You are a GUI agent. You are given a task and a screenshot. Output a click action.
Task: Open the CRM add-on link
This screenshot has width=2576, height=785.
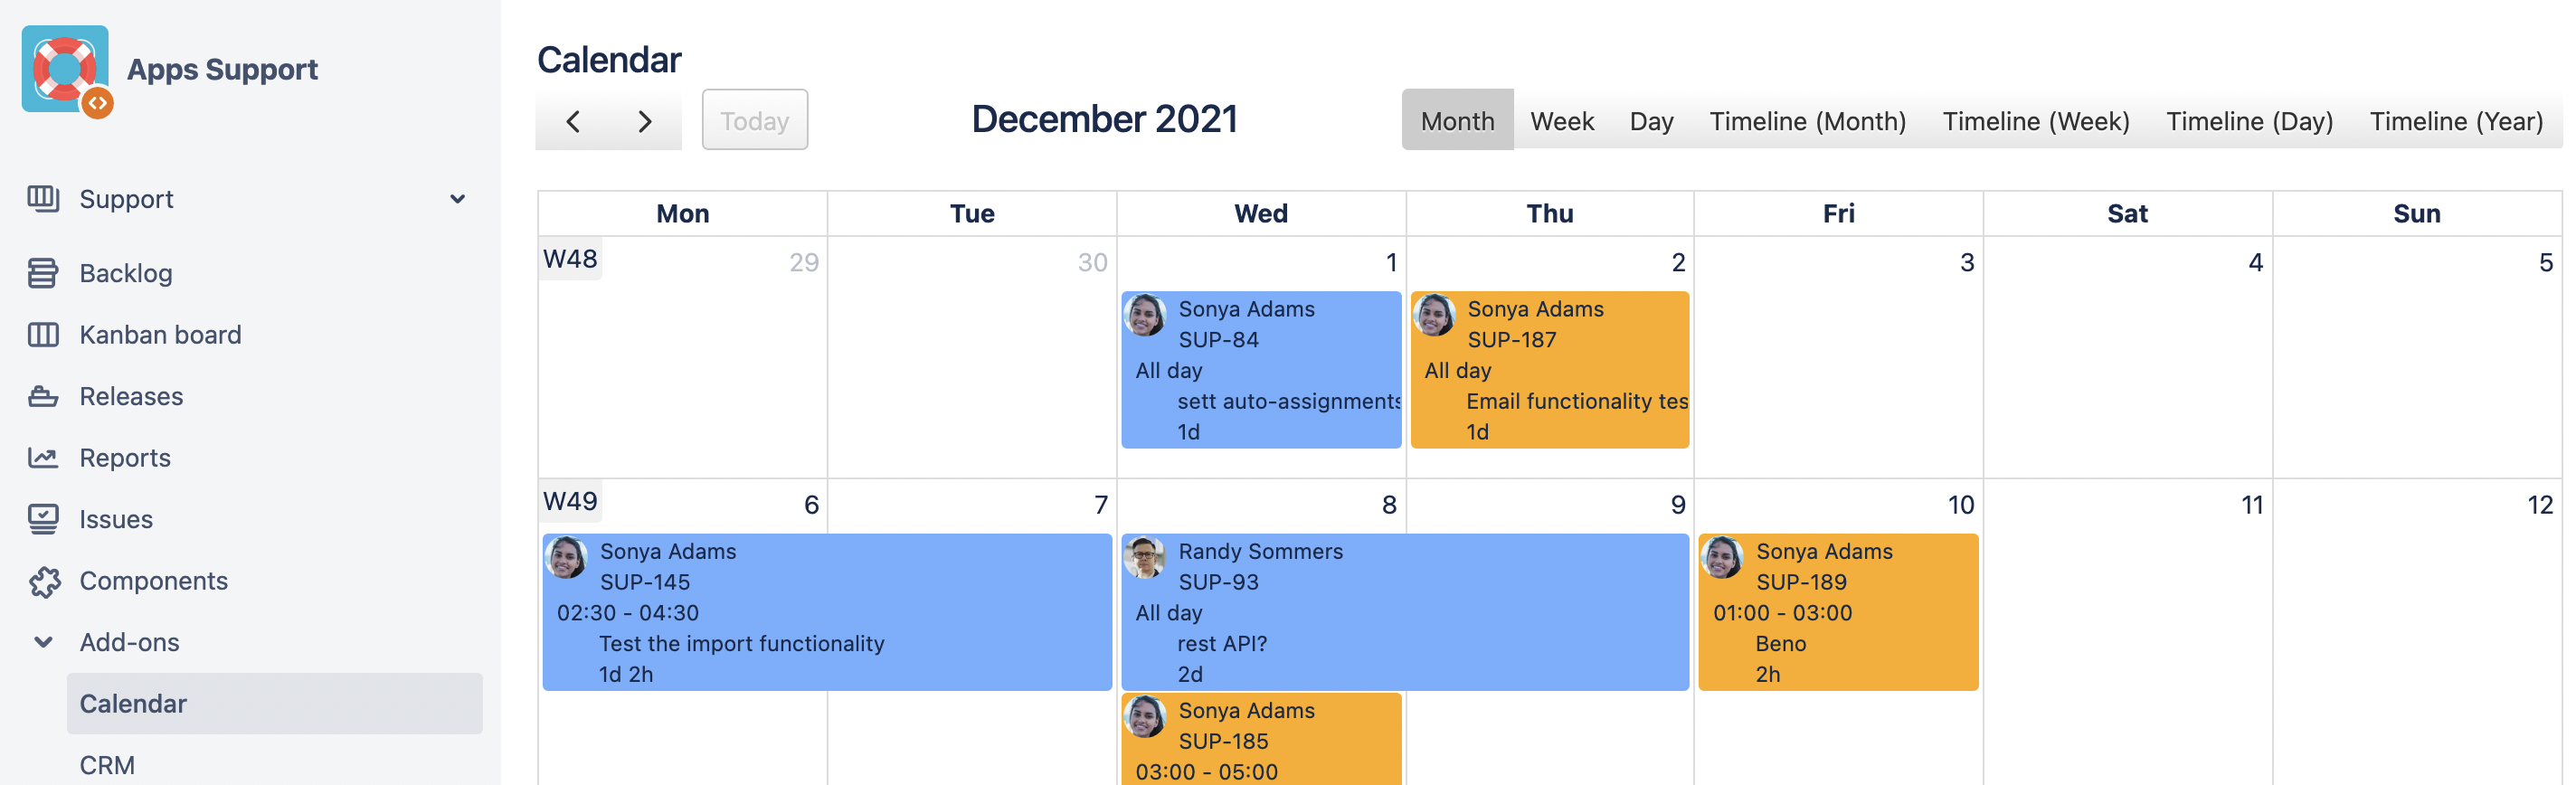click(x=107, y=765)
